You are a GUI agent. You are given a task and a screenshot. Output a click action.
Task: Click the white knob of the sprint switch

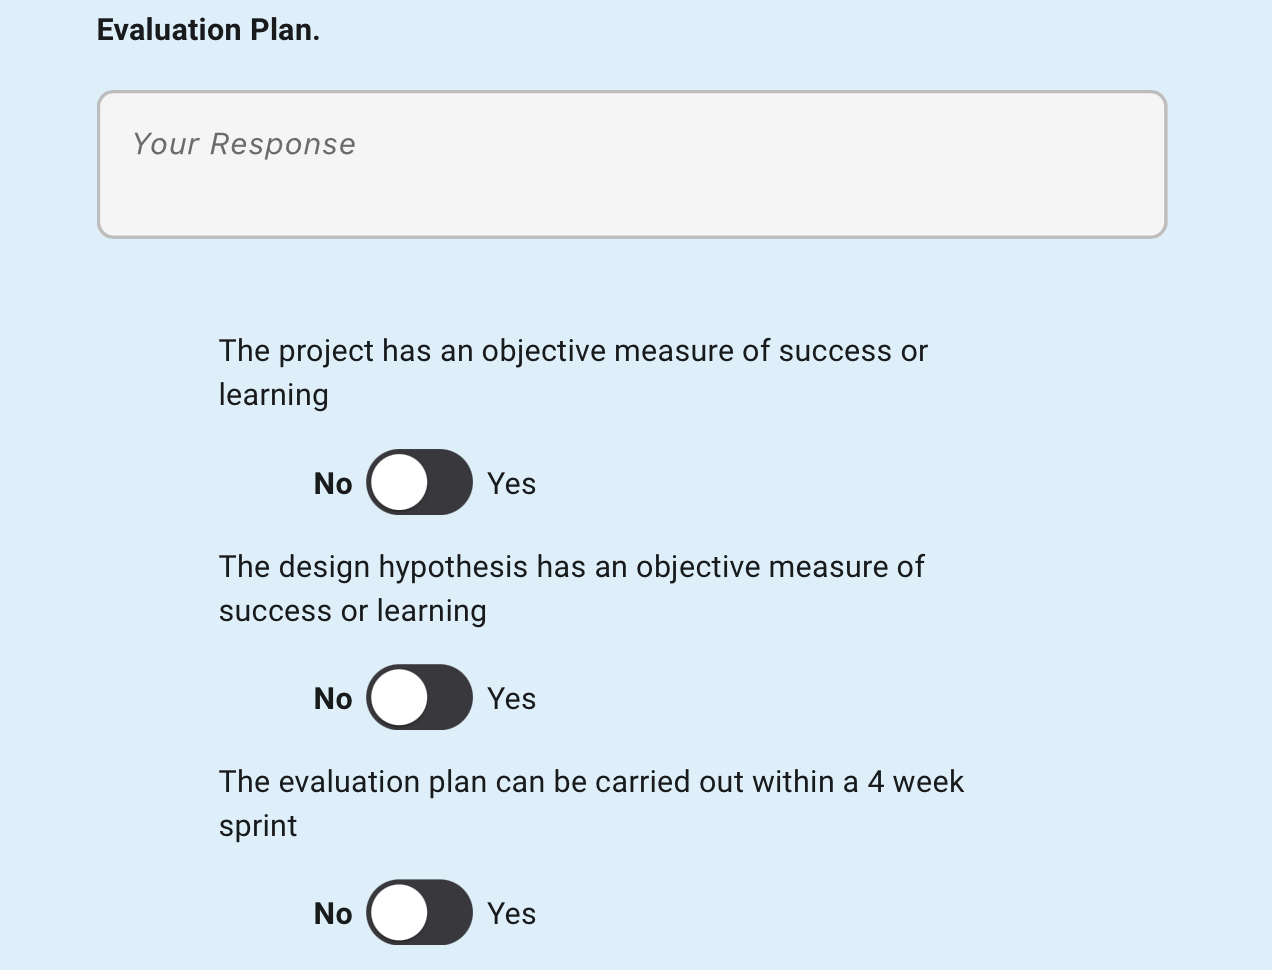pyautogui.click(x=399, y=913)
